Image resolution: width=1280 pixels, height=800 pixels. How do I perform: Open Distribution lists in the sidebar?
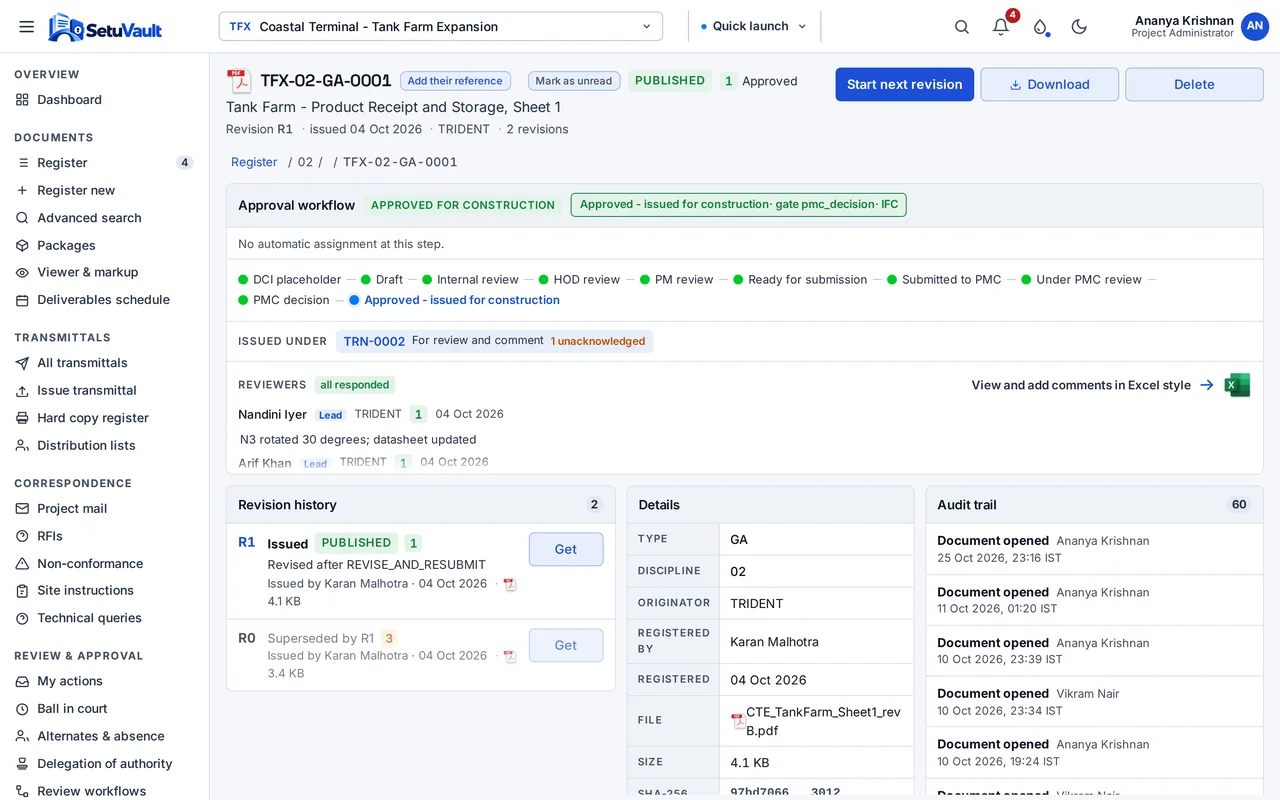(104, 446)
